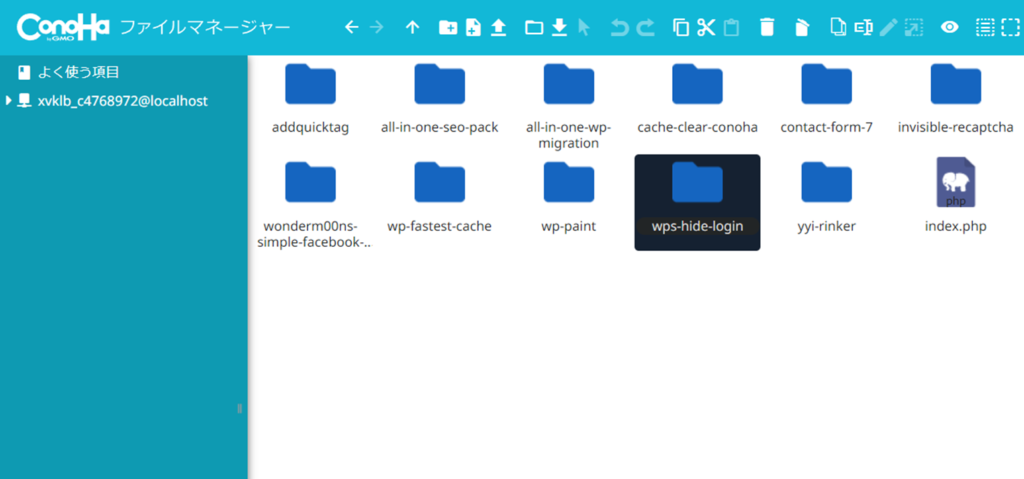Click the highlighted wps-hide-login folder
1024x479 pixels.
[697, 203]
